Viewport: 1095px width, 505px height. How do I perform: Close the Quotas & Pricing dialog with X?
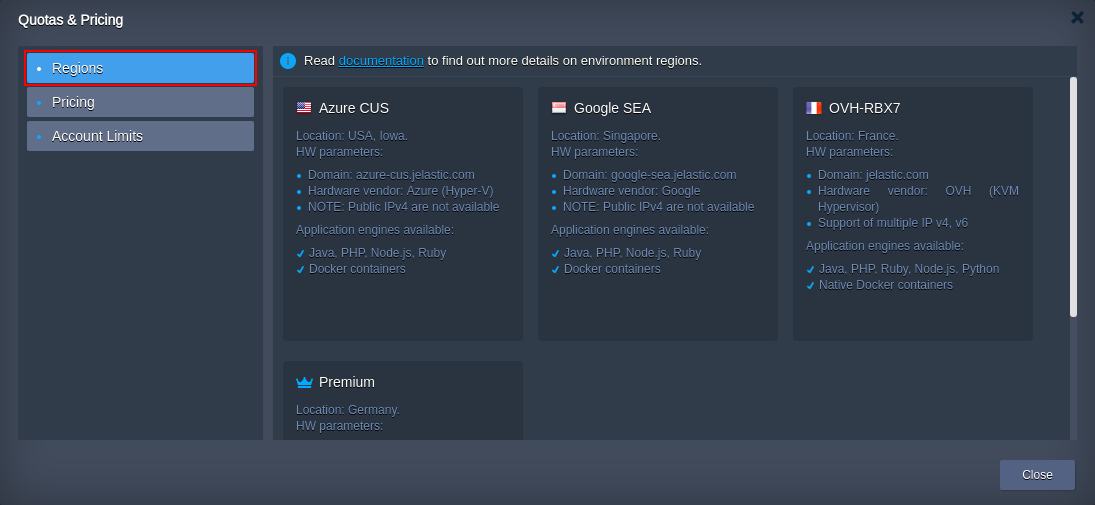tap(1077, 18)
